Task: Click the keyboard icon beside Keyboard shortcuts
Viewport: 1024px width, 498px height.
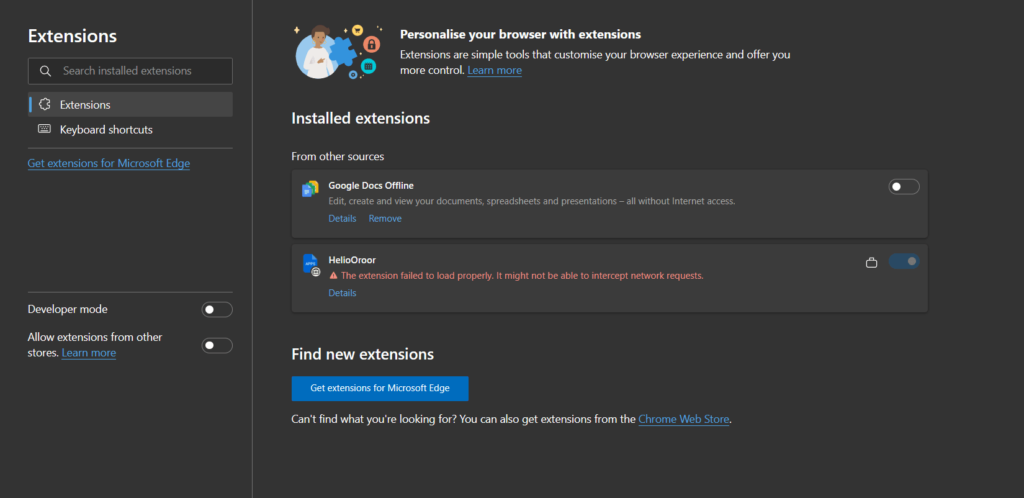Action: point(45,130)
